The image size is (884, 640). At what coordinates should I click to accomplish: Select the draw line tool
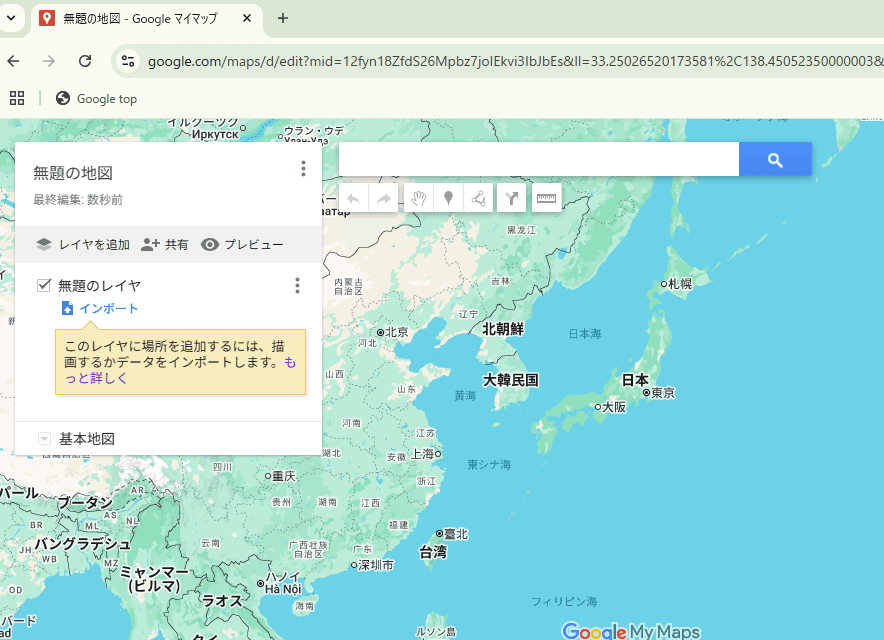480,198
